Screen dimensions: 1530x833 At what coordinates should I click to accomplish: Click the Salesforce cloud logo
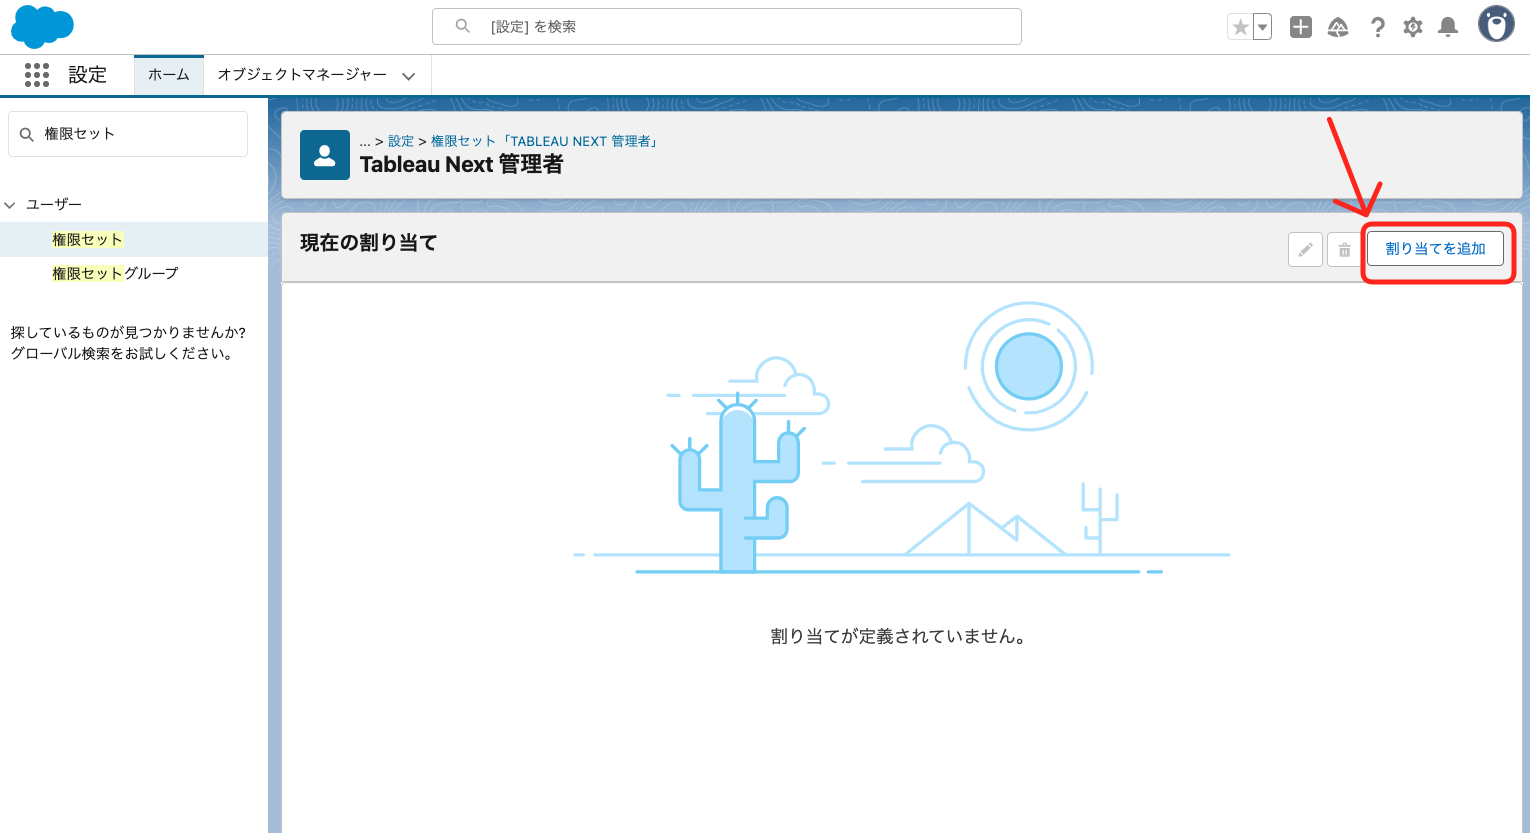(42, 26)
